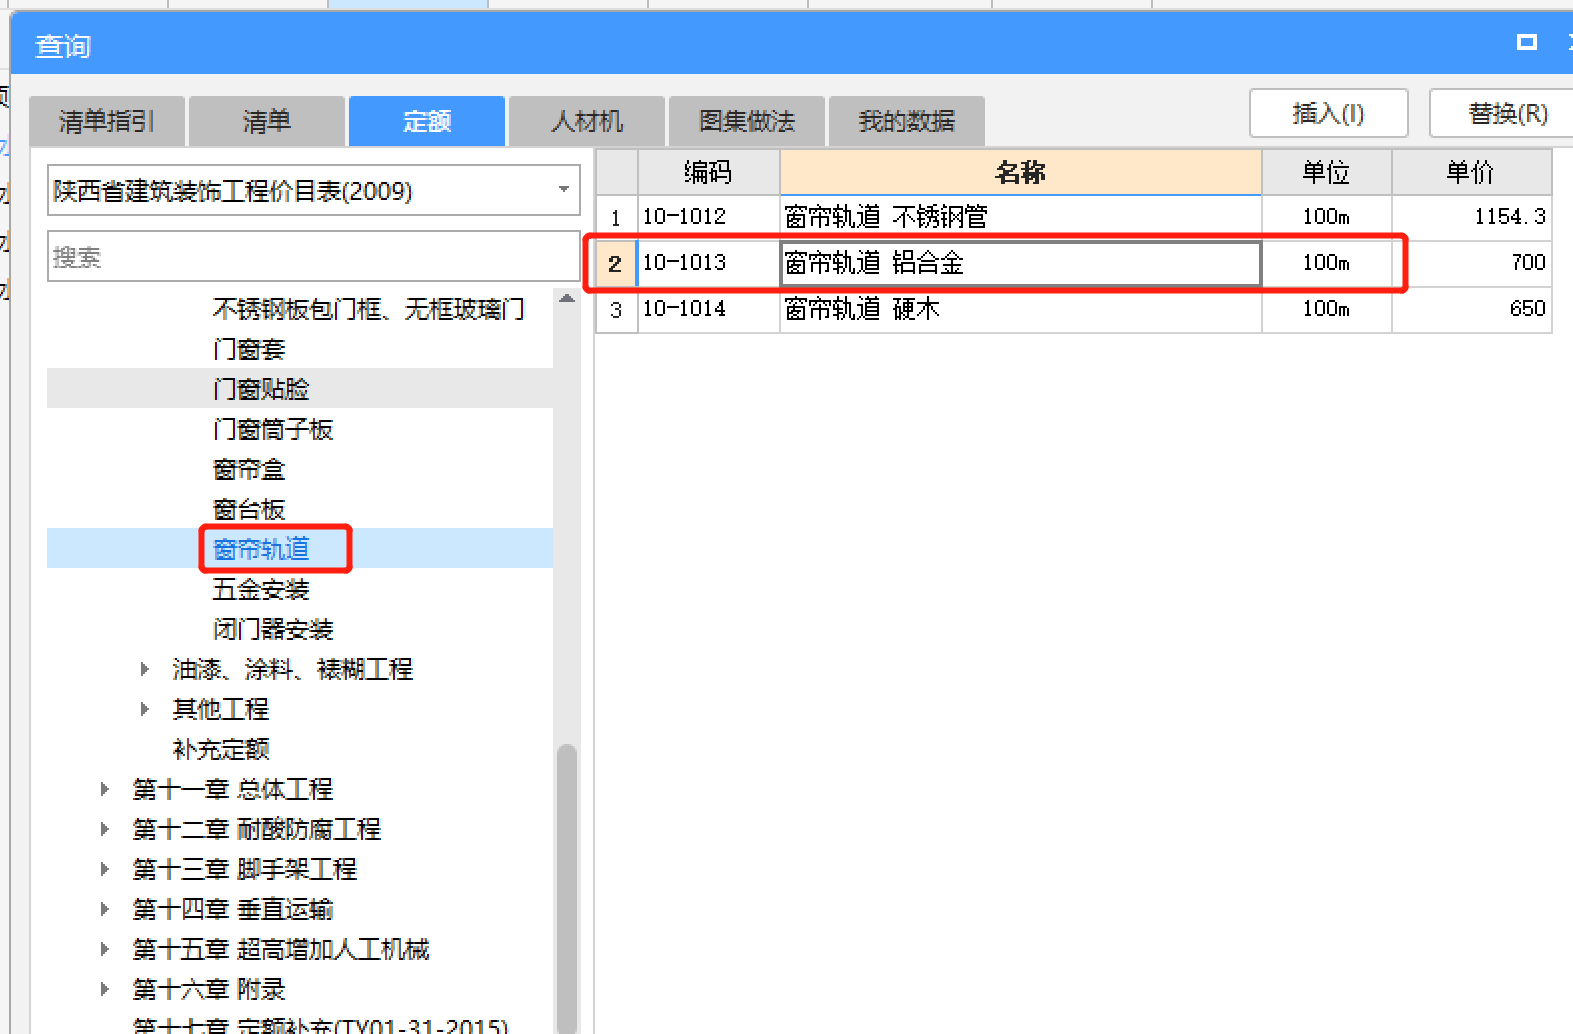1573x1034 pixels.
Task: Select 第十二章 耐酸防腐工程 label
Action: [x=257, y=829]
